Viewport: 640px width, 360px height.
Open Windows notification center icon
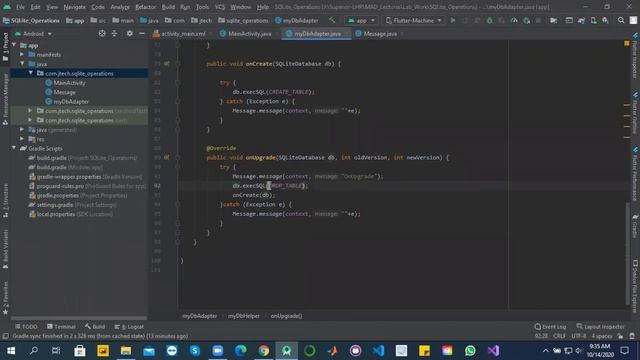[624, 351]
